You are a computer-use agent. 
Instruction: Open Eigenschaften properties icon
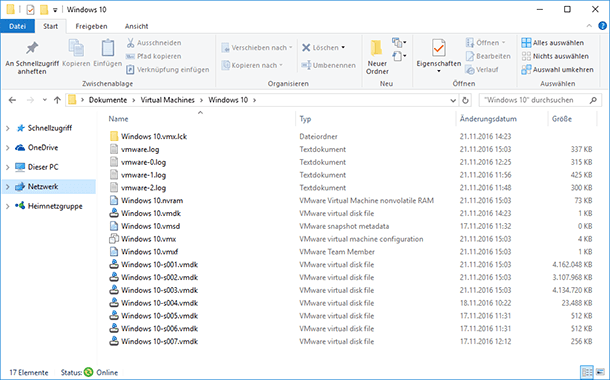[438, 48]
